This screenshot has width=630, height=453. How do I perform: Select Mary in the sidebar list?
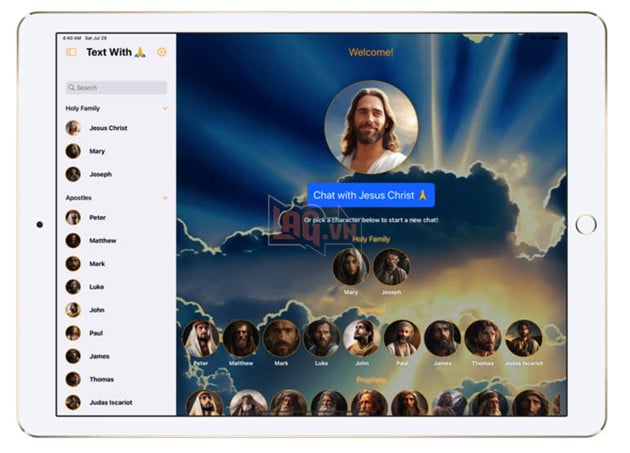96,151
